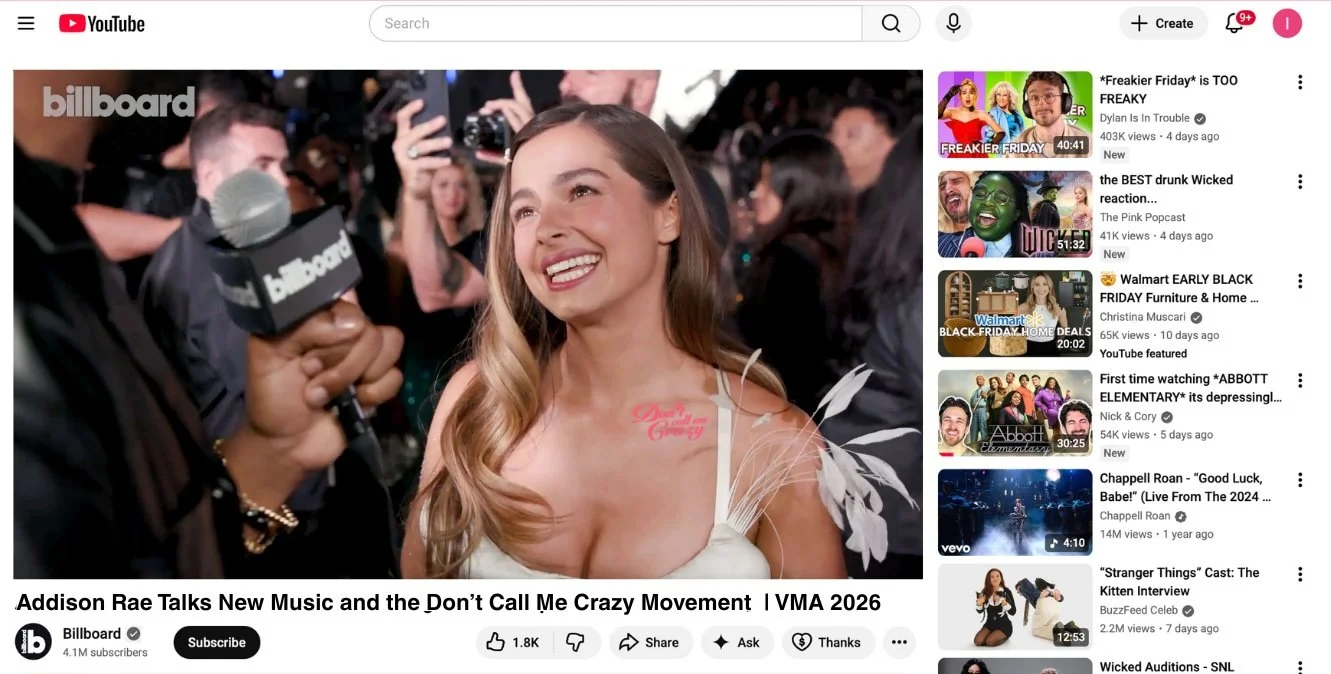The width and height of the screenshot is (1331, 674).
Task: Like the video with thumbs up
Action: pos(512,643)
